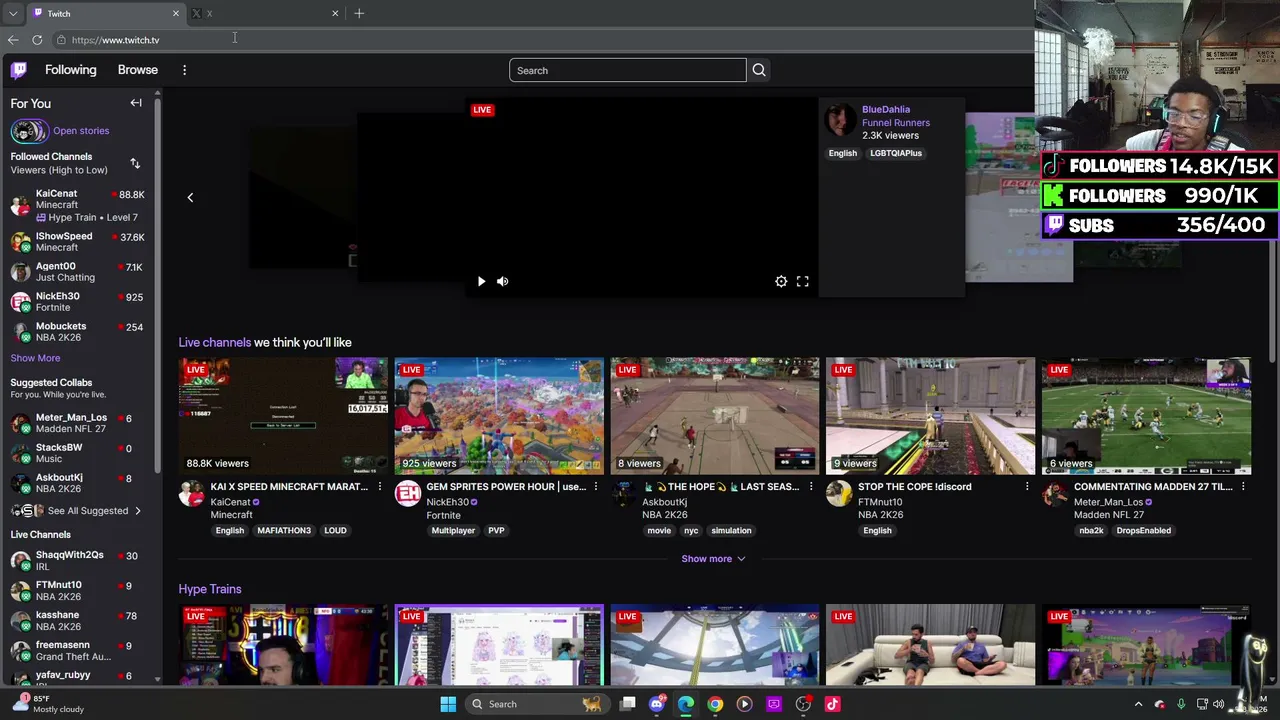Open the Live channels heading link
This screenshot has height=720, width=1280.
(x=215, y=342)
